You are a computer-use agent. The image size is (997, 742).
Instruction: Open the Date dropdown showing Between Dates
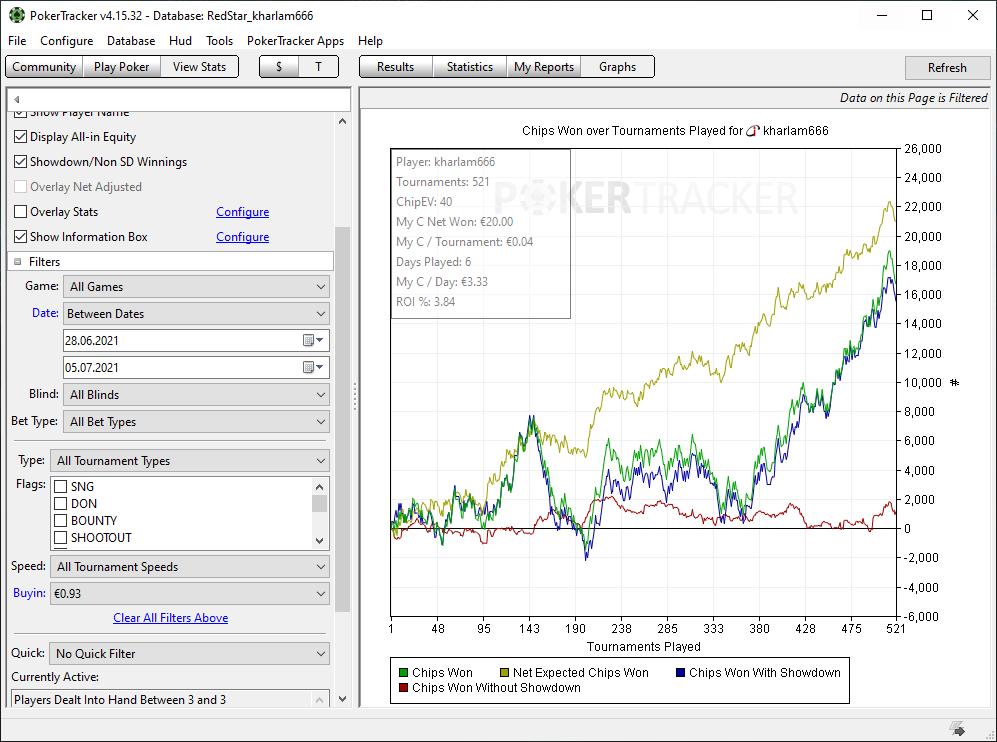click(196, 313)
